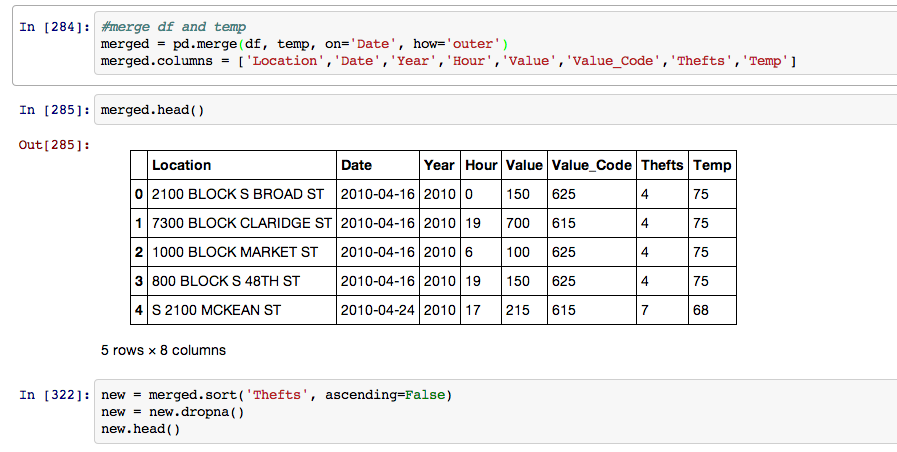Click the Location column header
Viewport: 897px width, 452px height.
point(242,165)
